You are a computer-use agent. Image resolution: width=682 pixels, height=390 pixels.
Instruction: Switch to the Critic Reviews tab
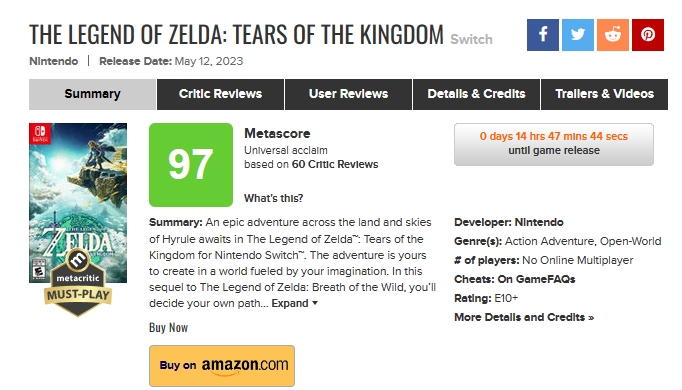[220, 94]
